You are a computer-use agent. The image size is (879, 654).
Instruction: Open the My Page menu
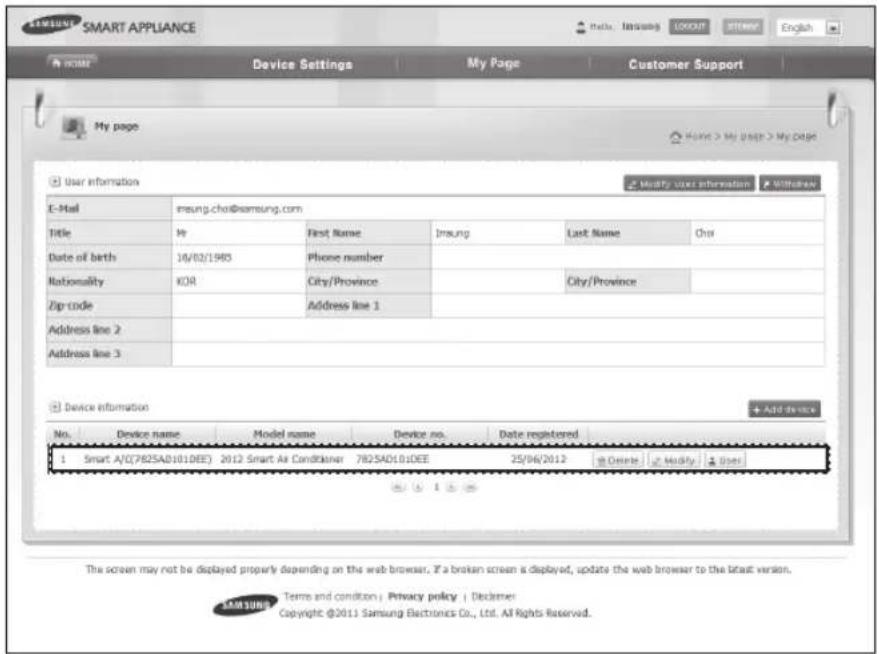(493, 63)
